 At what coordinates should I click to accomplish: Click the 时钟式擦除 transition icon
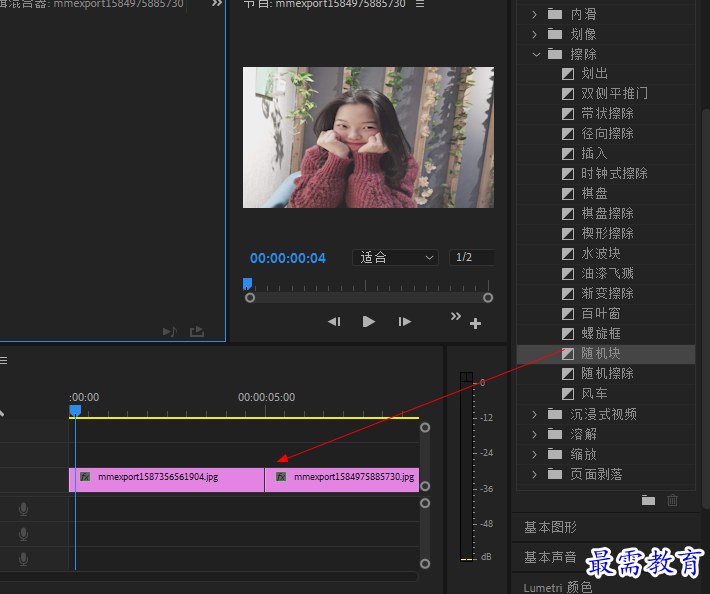(568, 173)
